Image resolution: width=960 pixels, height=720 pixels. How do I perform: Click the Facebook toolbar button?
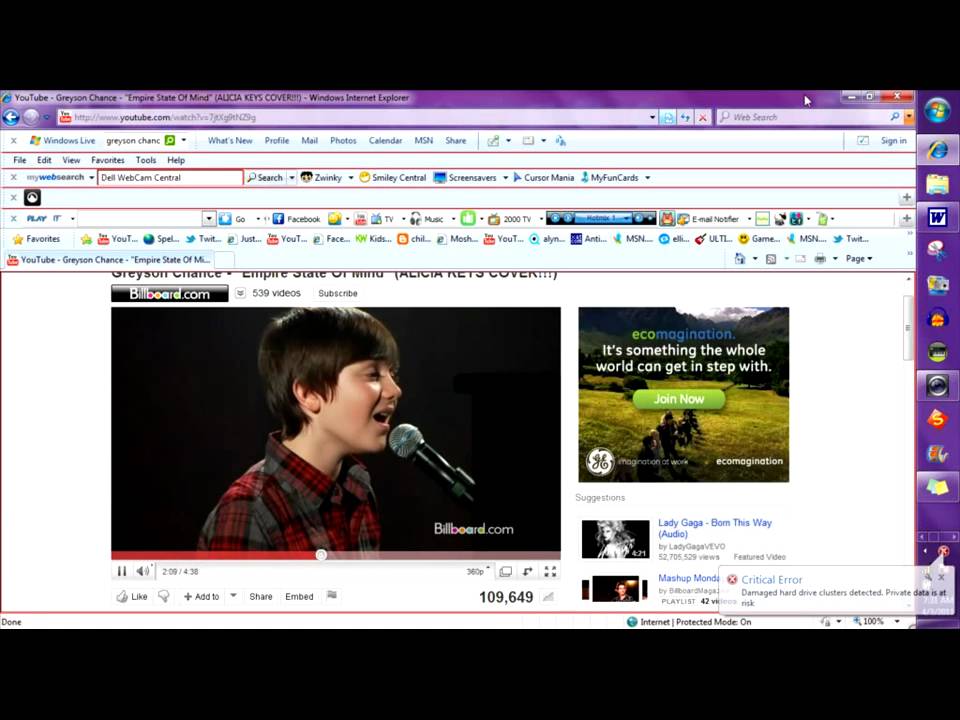pyautogui.click(x=296, y=219)
